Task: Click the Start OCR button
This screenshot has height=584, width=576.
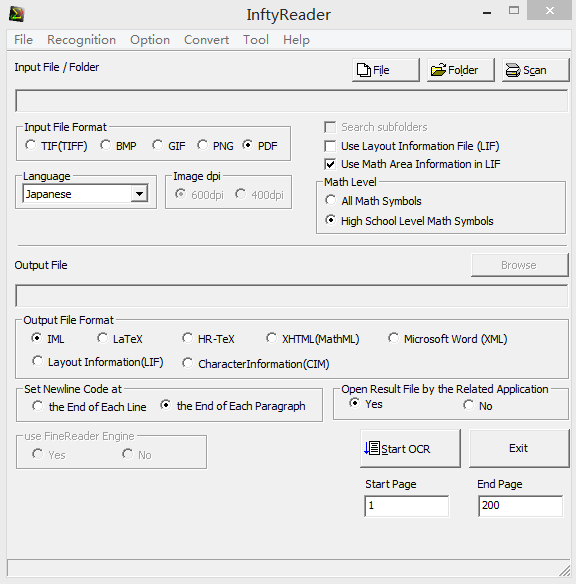Action: click(x=410, y=448)
